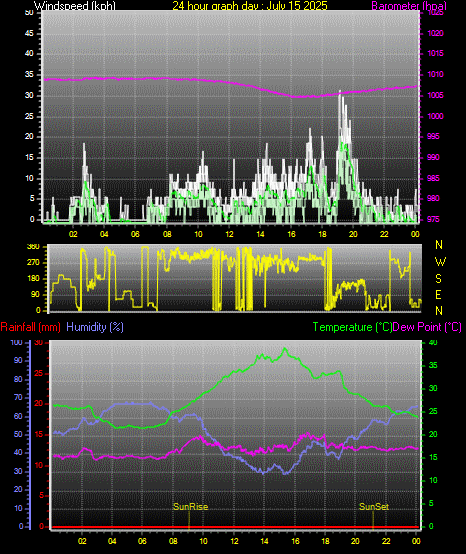Select the Barometer (hpa) axis label
The width and height of the screenshot is (466, 554).
point(409,6)
